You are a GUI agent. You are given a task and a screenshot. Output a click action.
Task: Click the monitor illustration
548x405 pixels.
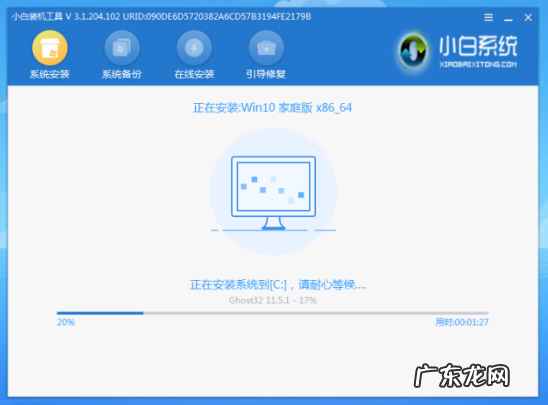tap(273, 193)
